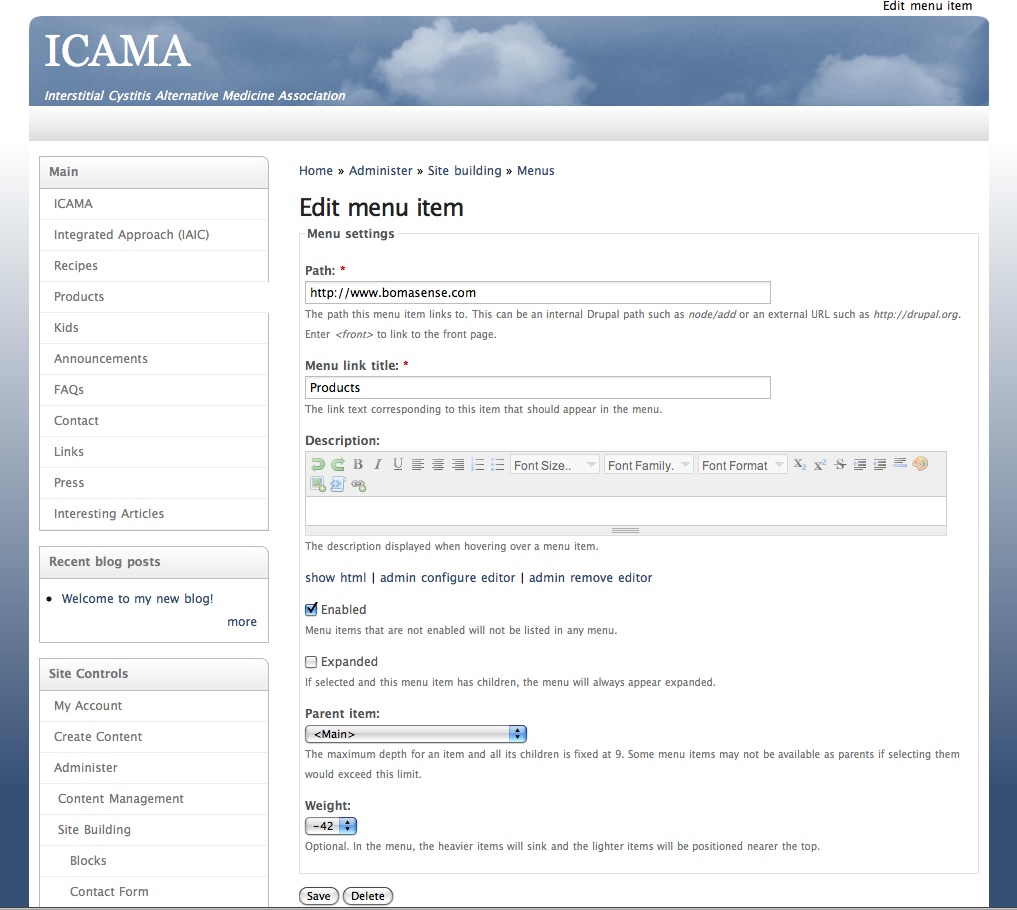
Task: Apply italic formatting in the editor toolbar
Action: [x=377, y=463]
